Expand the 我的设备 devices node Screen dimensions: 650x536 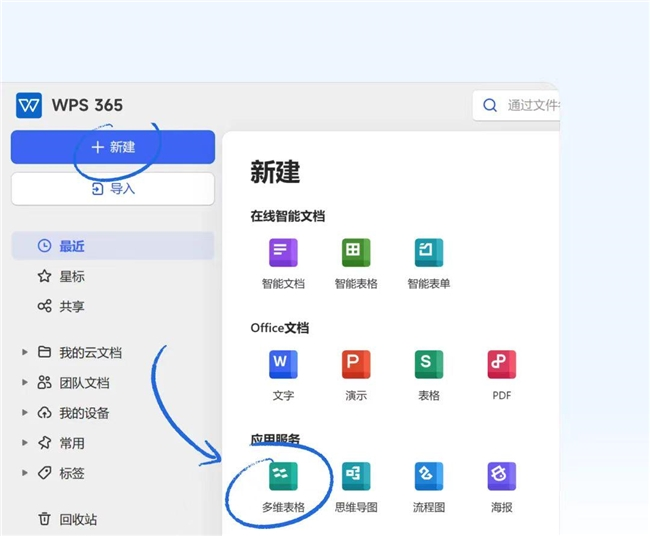pos(24,413)
